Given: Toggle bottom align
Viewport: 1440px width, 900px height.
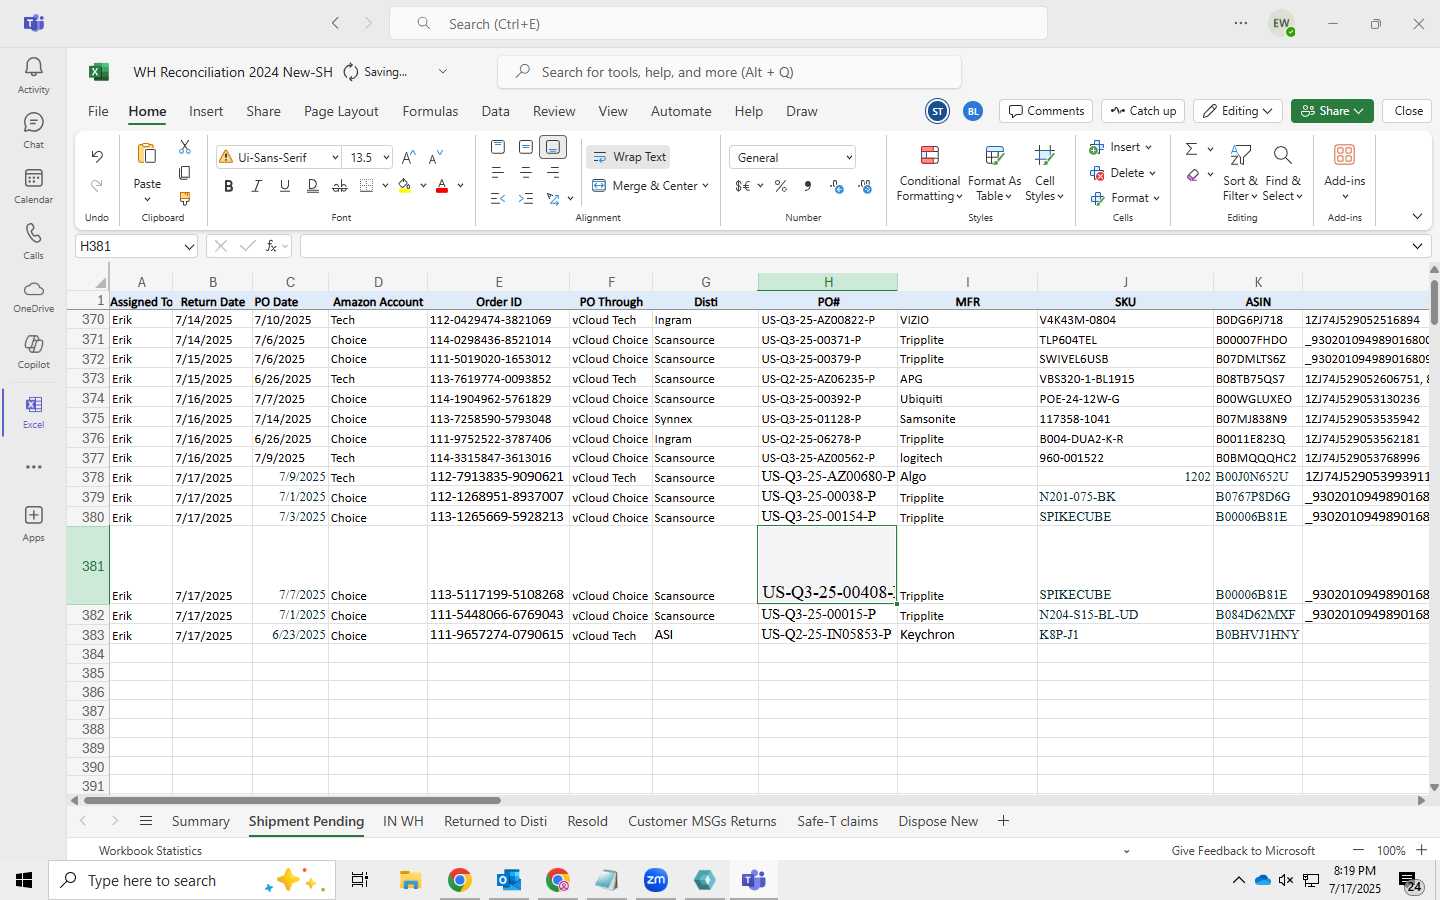Looking at the screenshot, I should point(553,147).
